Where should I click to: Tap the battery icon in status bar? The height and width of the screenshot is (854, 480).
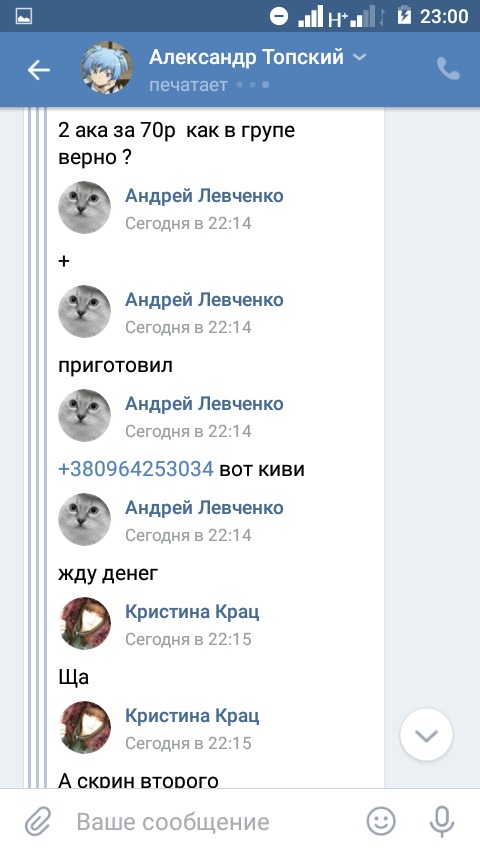tap(404, 16)
